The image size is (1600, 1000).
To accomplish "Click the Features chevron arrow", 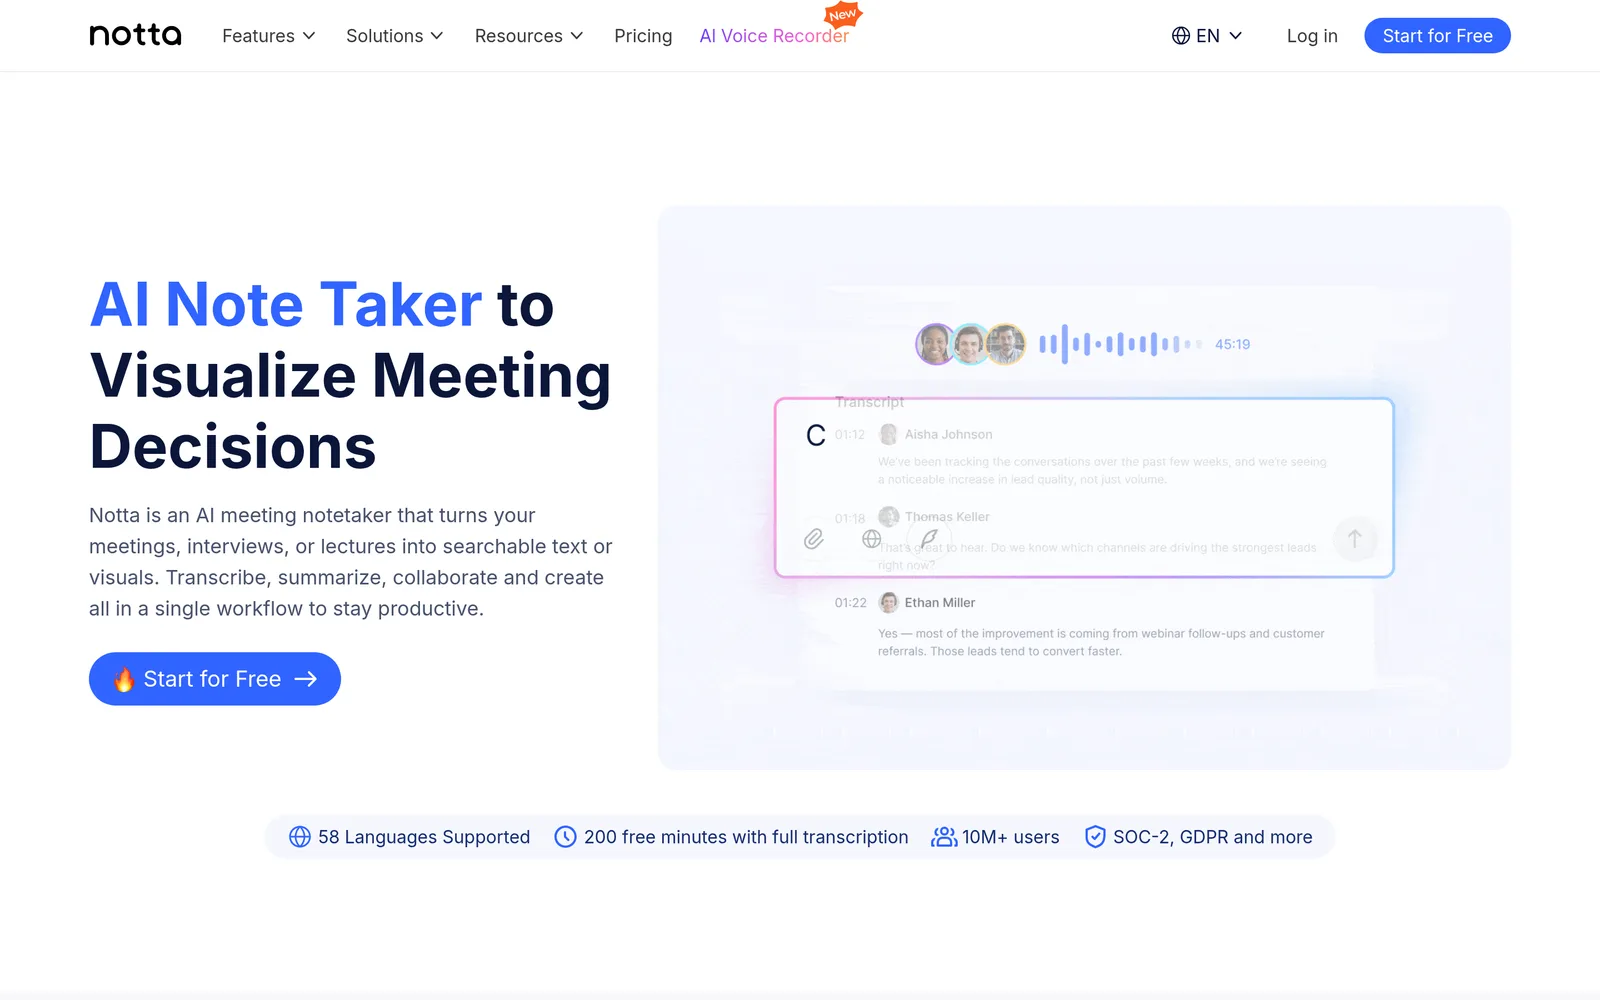I will click(309, 36).
